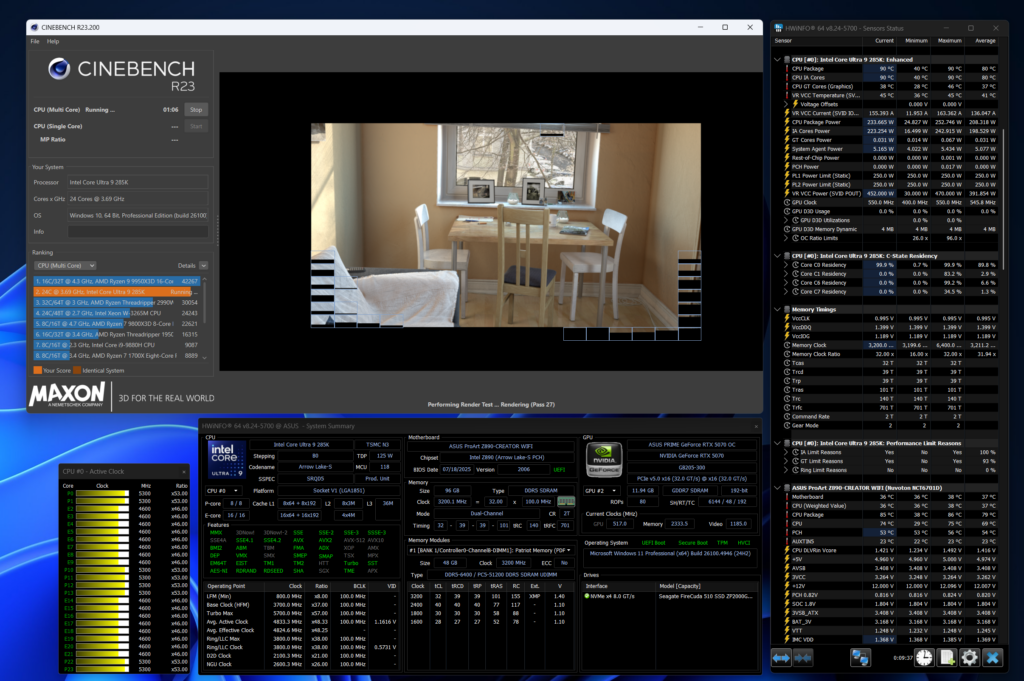Click the chip icon of C-State Residency group
The width and height of the screenshot is (1024, 681).
[787, 256]
